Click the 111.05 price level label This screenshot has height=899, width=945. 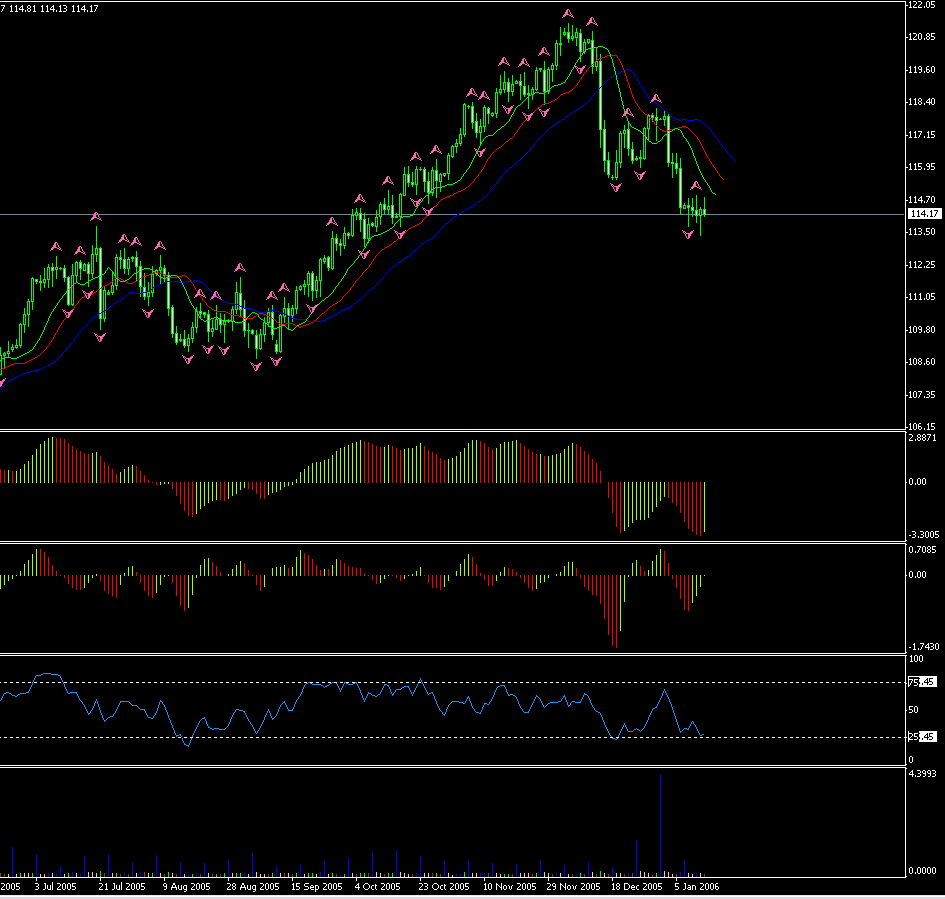point(921,296)
